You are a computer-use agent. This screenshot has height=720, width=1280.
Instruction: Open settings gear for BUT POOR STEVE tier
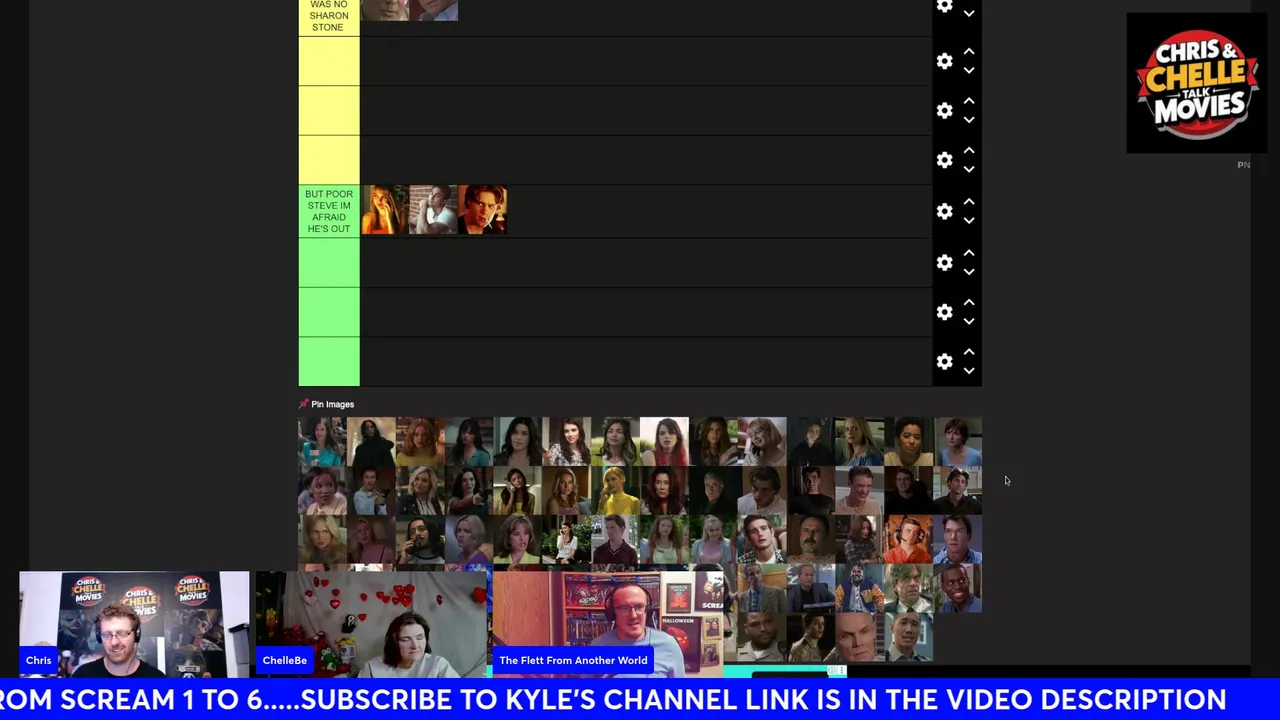[944, 211]
